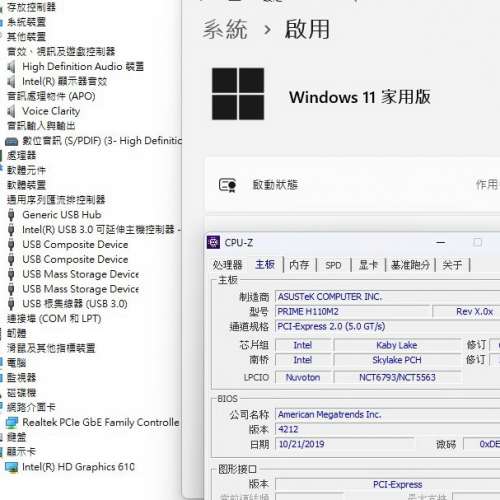Expand 系統裝置 category
This screenshot has width=500, height=500.
26,22
